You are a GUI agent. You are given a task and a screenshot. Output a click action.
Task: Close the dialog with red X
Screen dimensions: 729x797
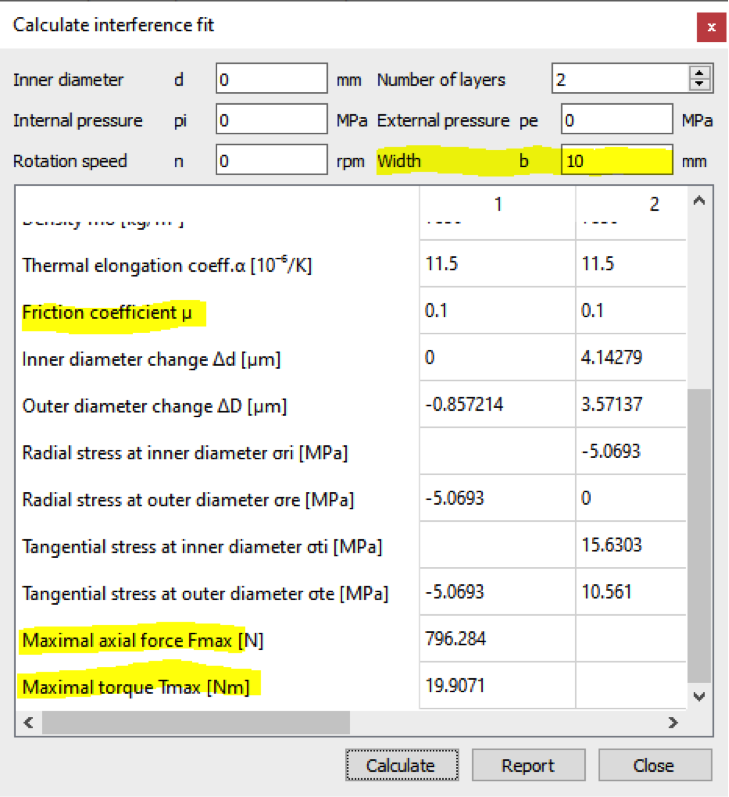point(710,27)
